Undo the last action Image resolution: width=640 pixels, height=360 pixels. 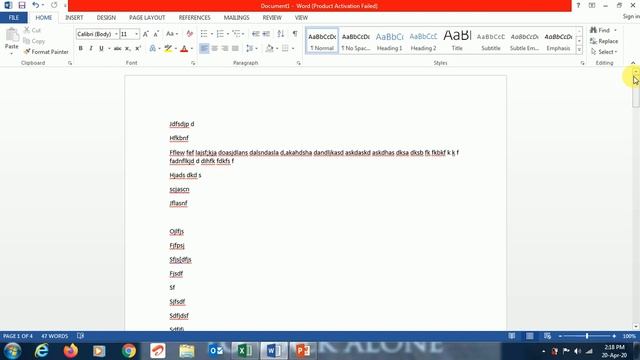pos(36,5)
